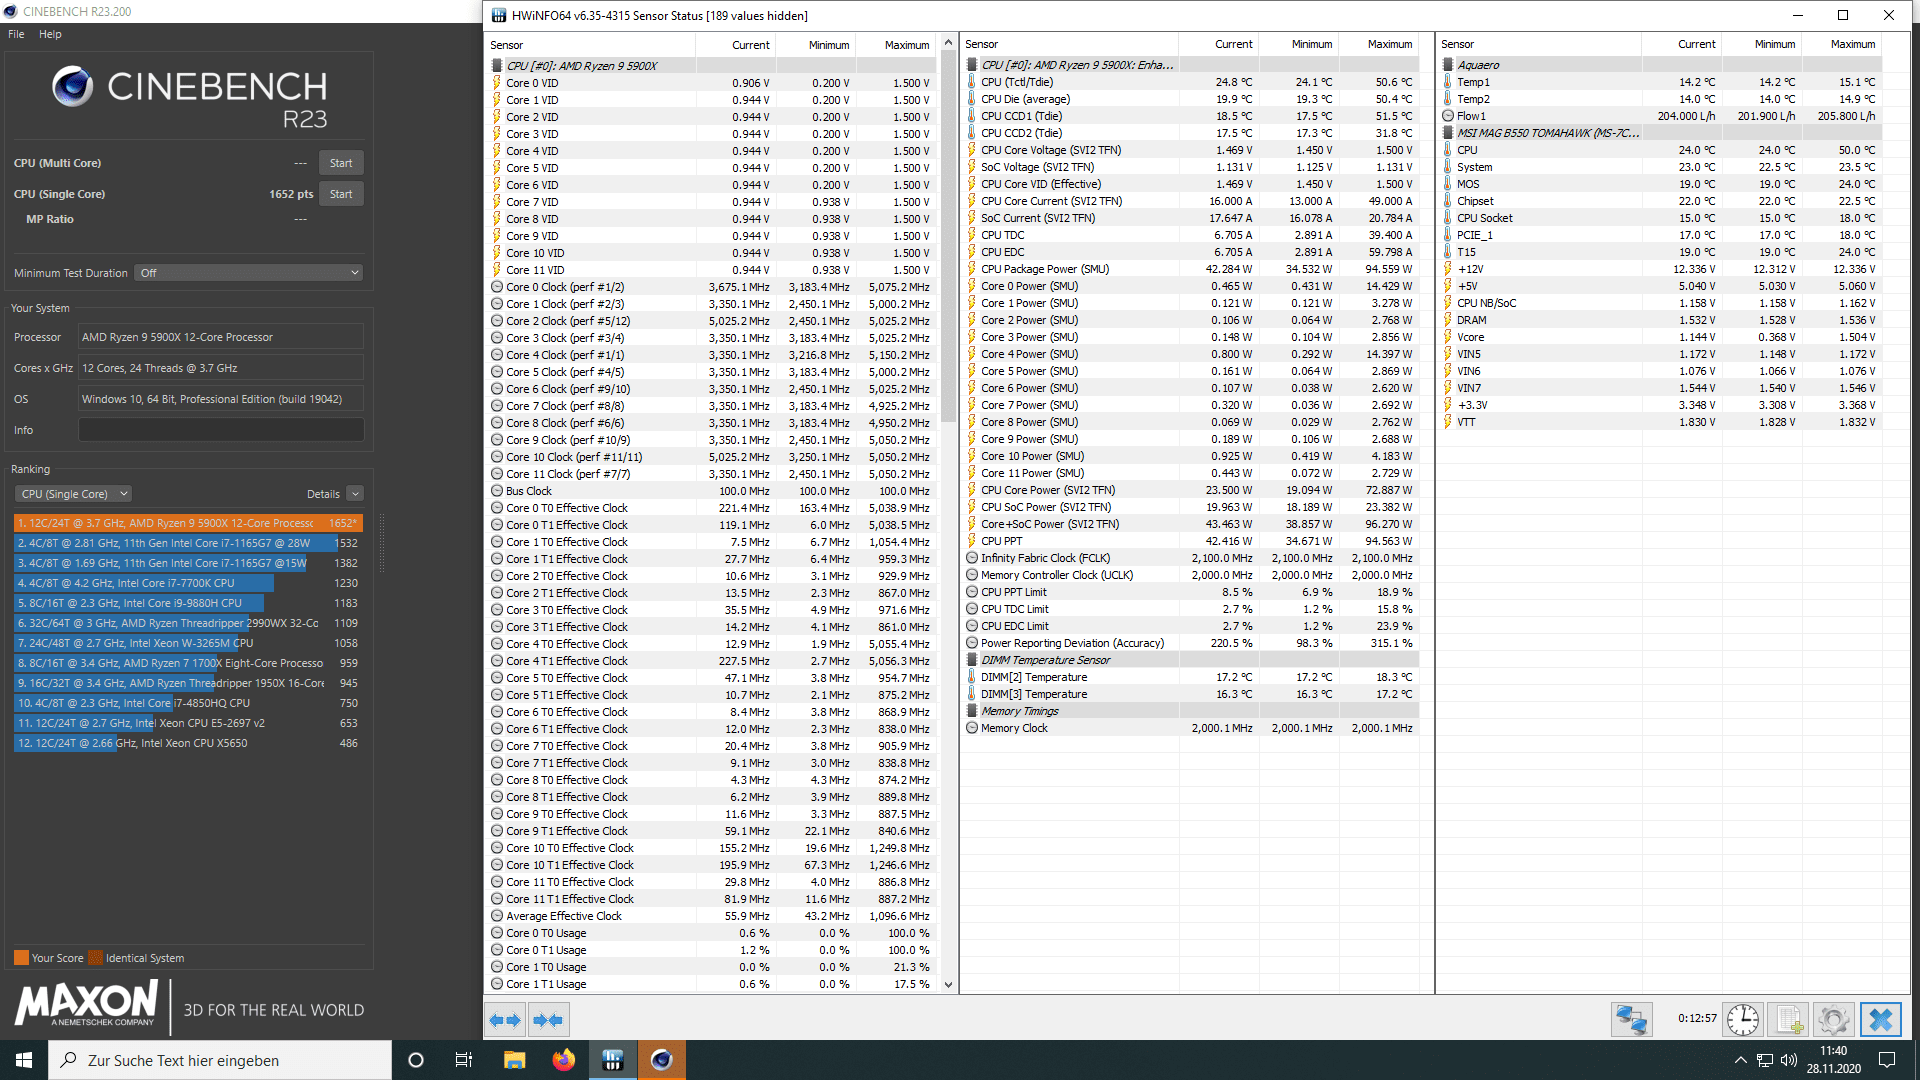Reset the HWiNFO elapsed-time clock
Screen dimensions: 1920x1080
pyautogui.click(x=1743, y=1020)
